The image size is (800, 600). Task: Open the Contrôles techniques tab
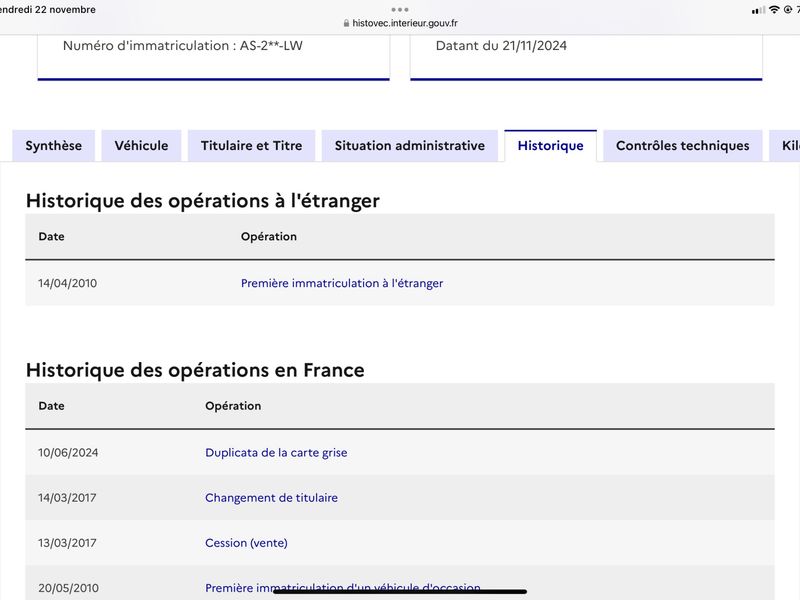683,146
